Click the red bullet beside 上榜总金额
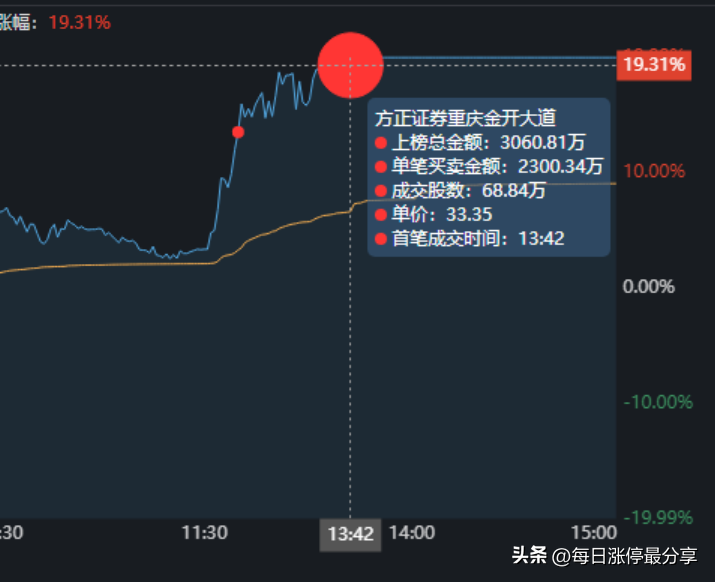This screenshot has height=582, width=715. pos(381,143)
